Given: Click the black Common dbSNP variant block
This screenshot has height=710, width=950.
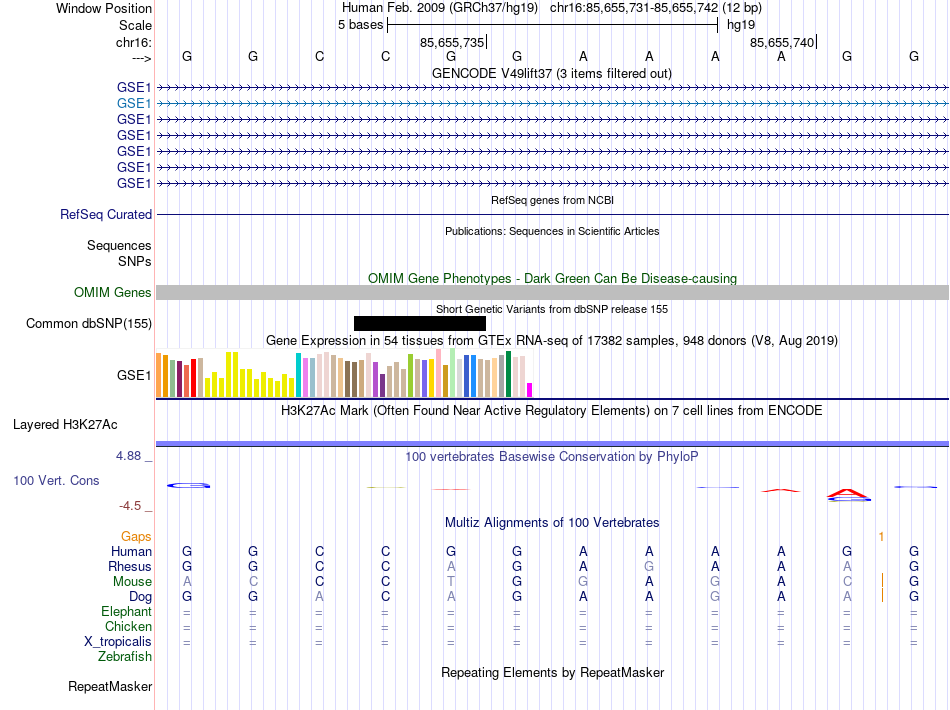Looking at the screenshot, I should coord(419,323).
